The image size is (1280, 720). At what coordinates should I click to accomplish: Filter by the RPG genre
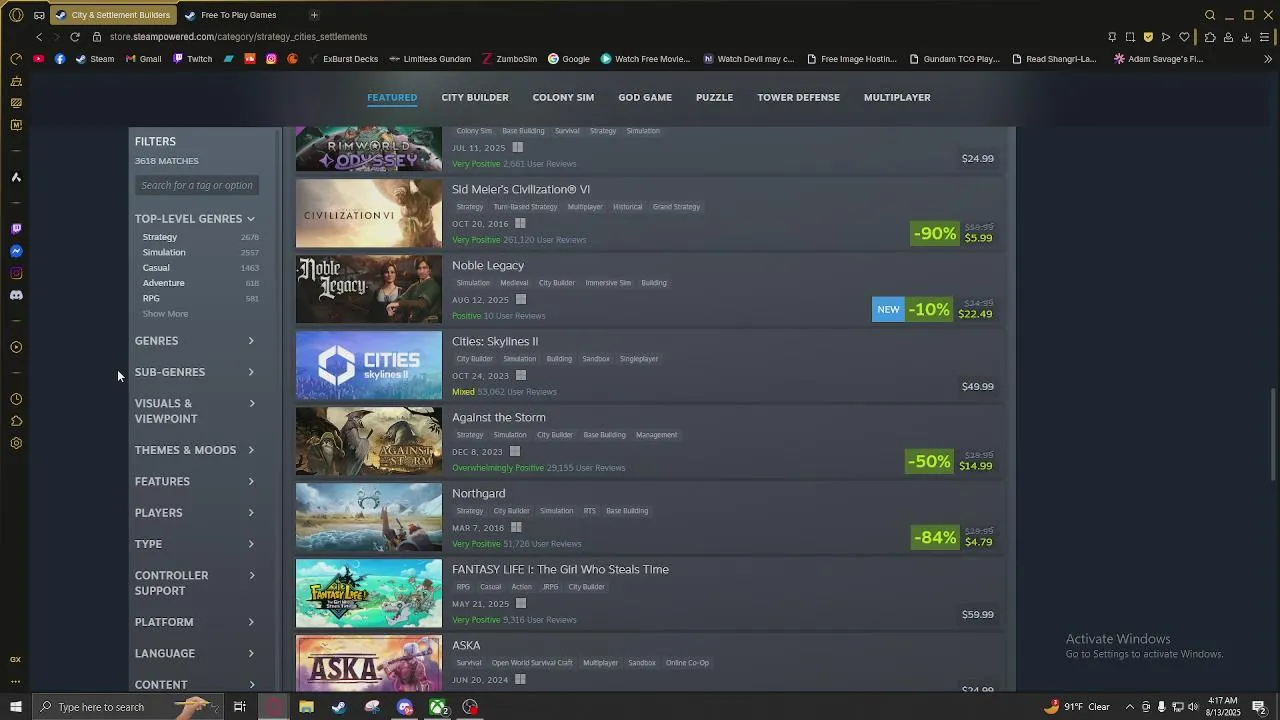coord(151,298)
